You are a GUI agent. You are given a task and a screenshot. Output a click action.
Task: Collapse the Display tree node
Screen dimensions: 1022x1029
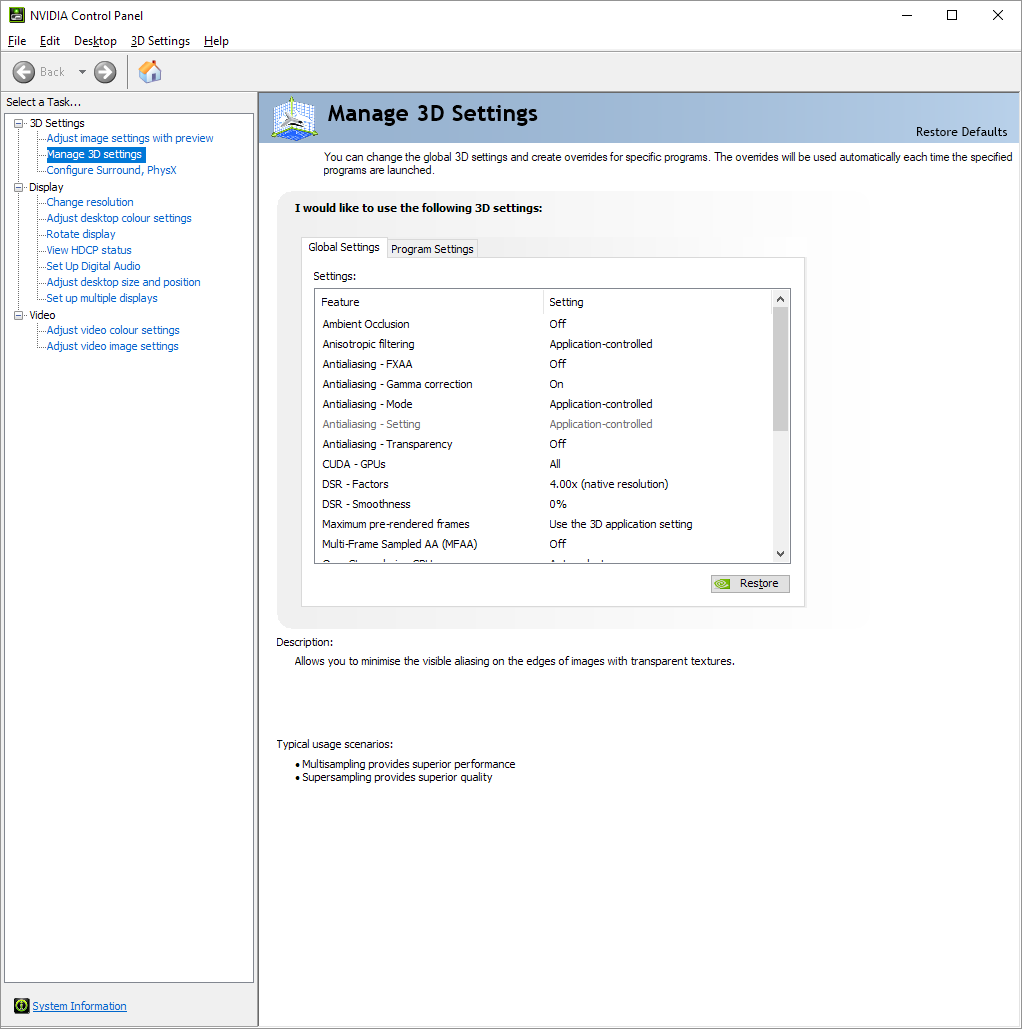[18, 187]
